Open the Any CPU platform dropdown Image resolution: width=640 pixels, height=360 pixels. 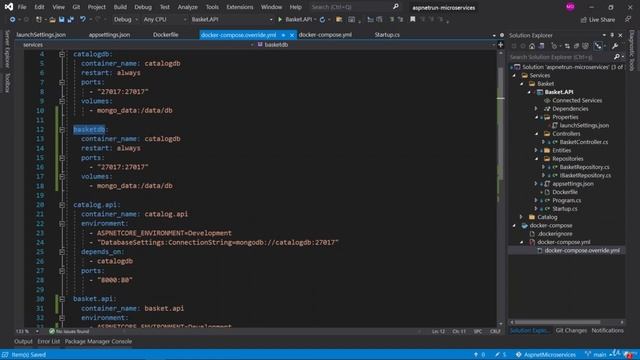click(x=164, y=20)
